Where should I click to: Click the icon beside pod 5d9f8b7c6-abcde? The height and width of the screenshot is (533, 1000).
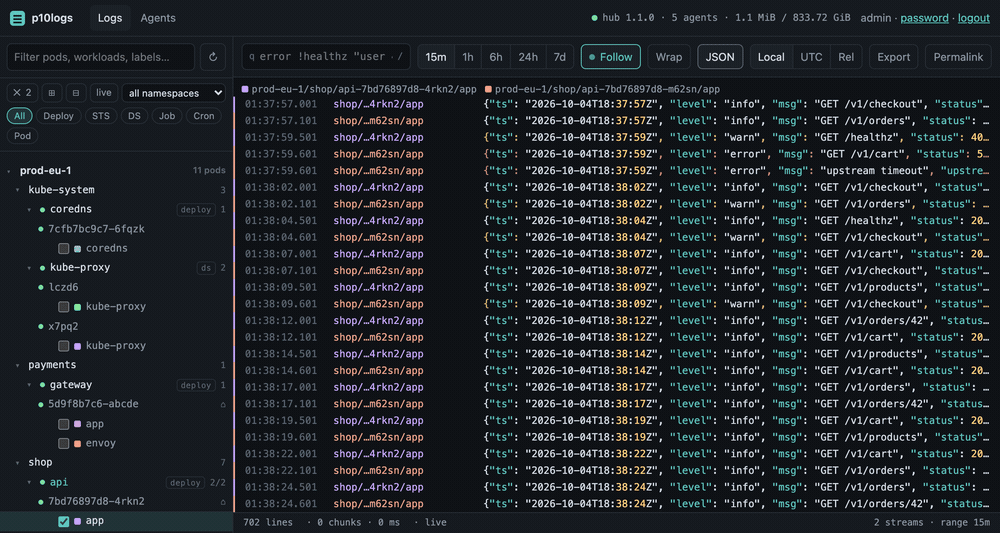[x=223, y=404]
